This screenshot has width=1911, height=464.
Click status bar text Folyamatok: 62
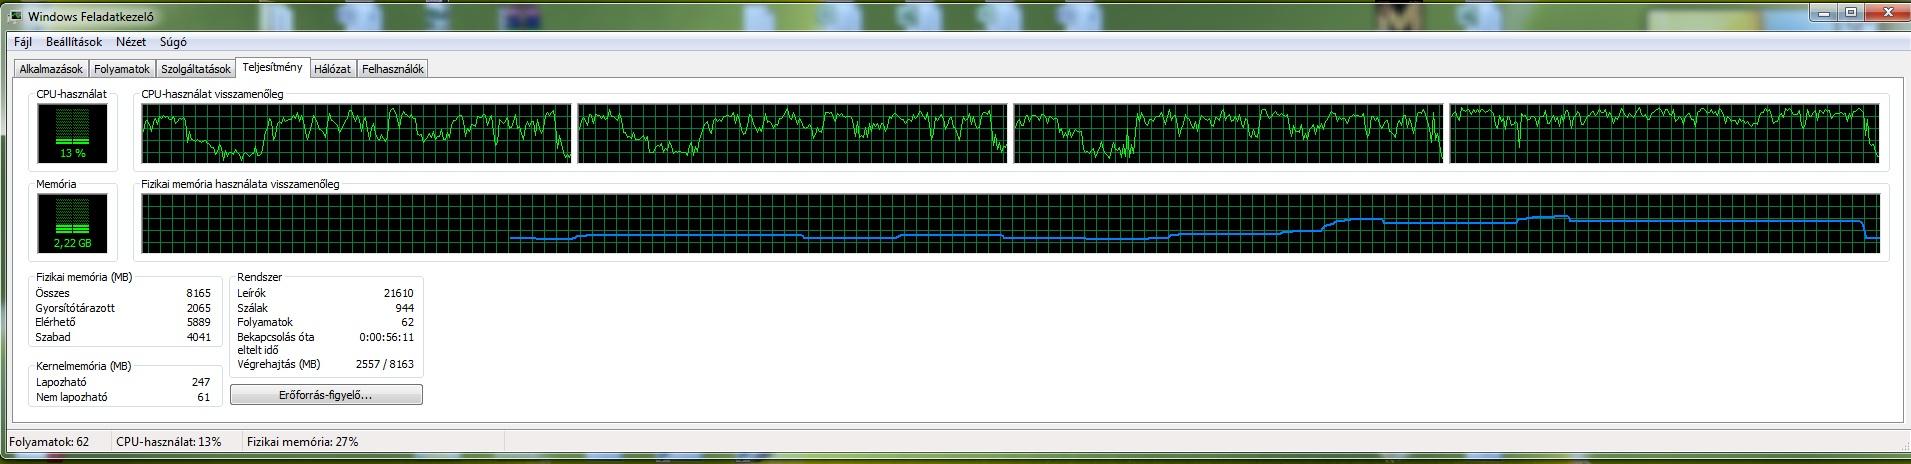point(49,441)
